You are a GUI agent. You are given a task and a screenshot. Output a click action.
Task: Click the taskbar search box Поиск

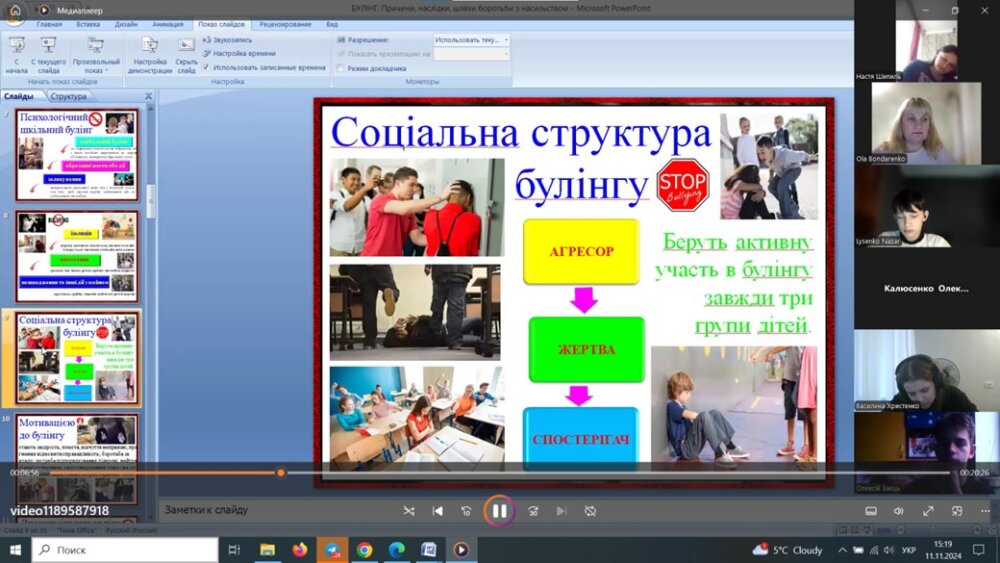pyautogui.click(x=125, y=550)
